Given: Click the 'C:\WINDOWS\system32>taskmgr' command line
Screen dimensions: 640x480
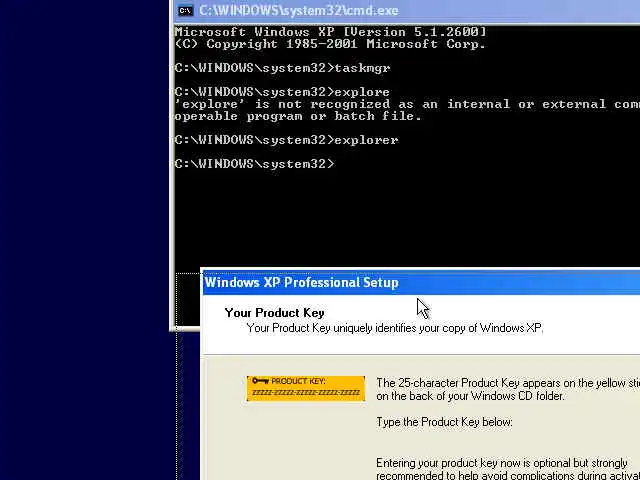Looking at the screenshot, I should click(282, 68).
